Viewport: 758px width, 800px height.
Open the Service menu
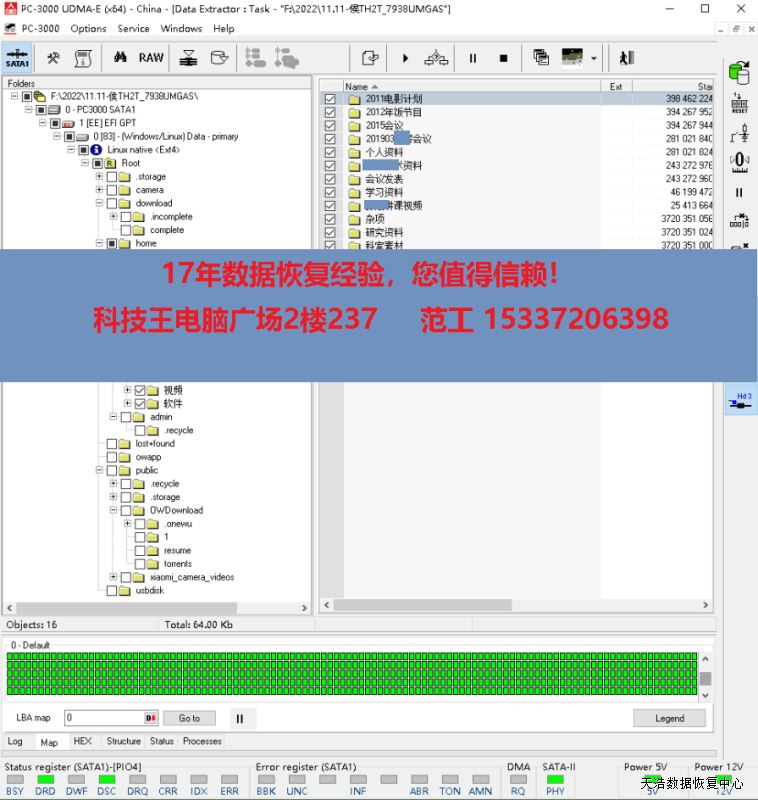pyautogui.click(x=133, y=29)
